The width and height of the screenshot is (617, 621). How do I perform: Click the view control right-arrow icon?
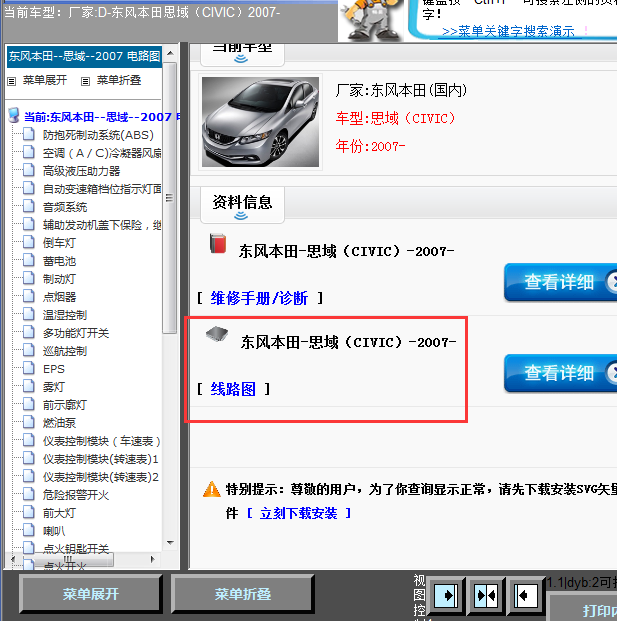click(x=446, y=596)
